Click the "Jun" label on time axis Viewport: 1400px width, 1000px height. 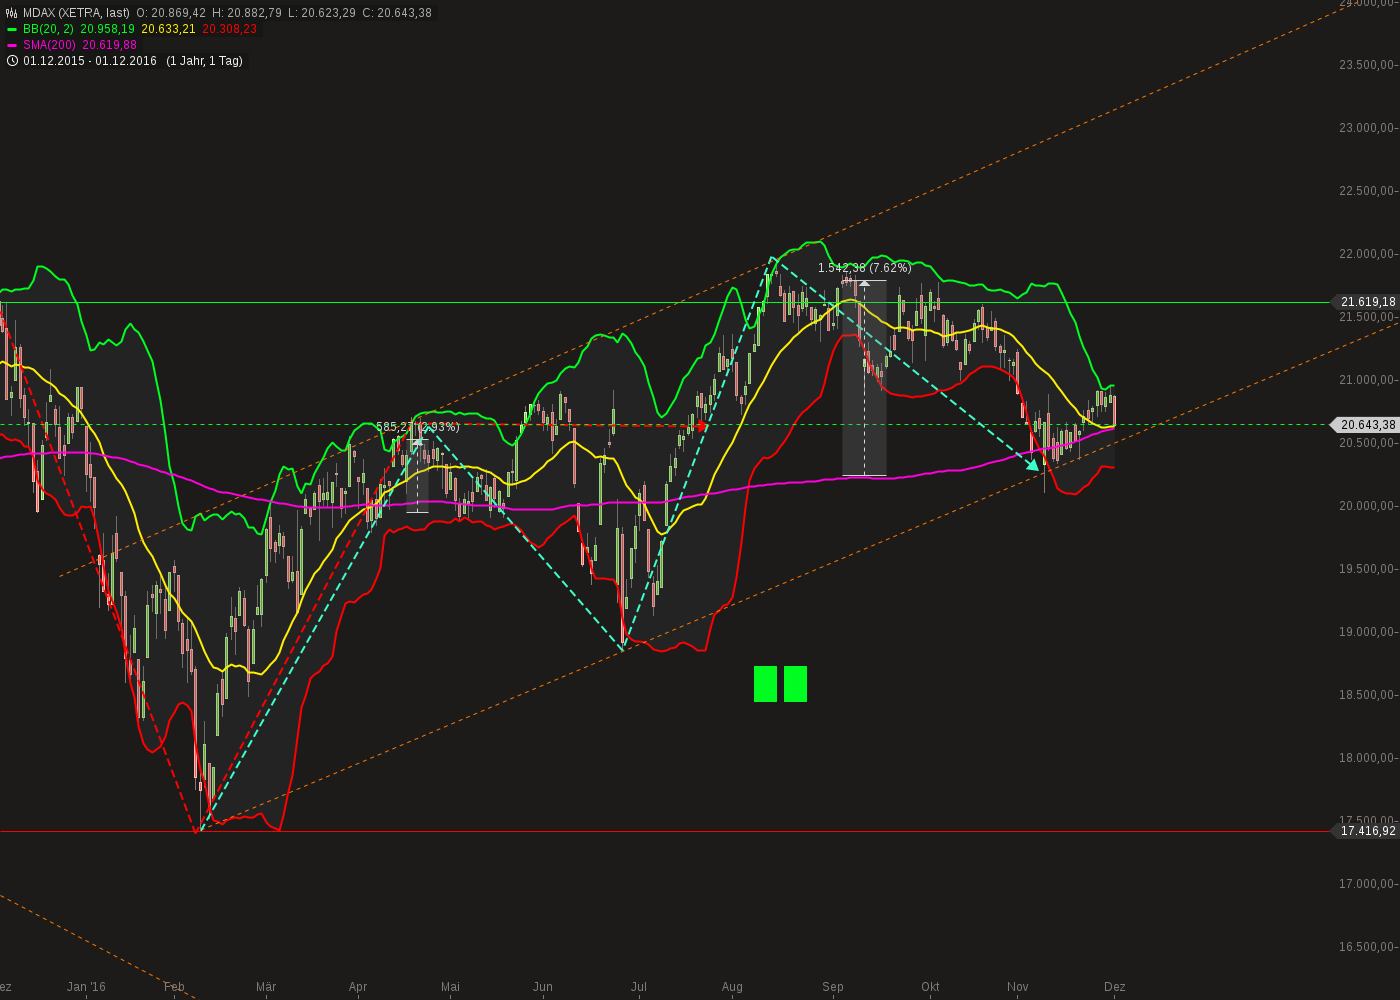pyautogui.click(x=543, y=987)
